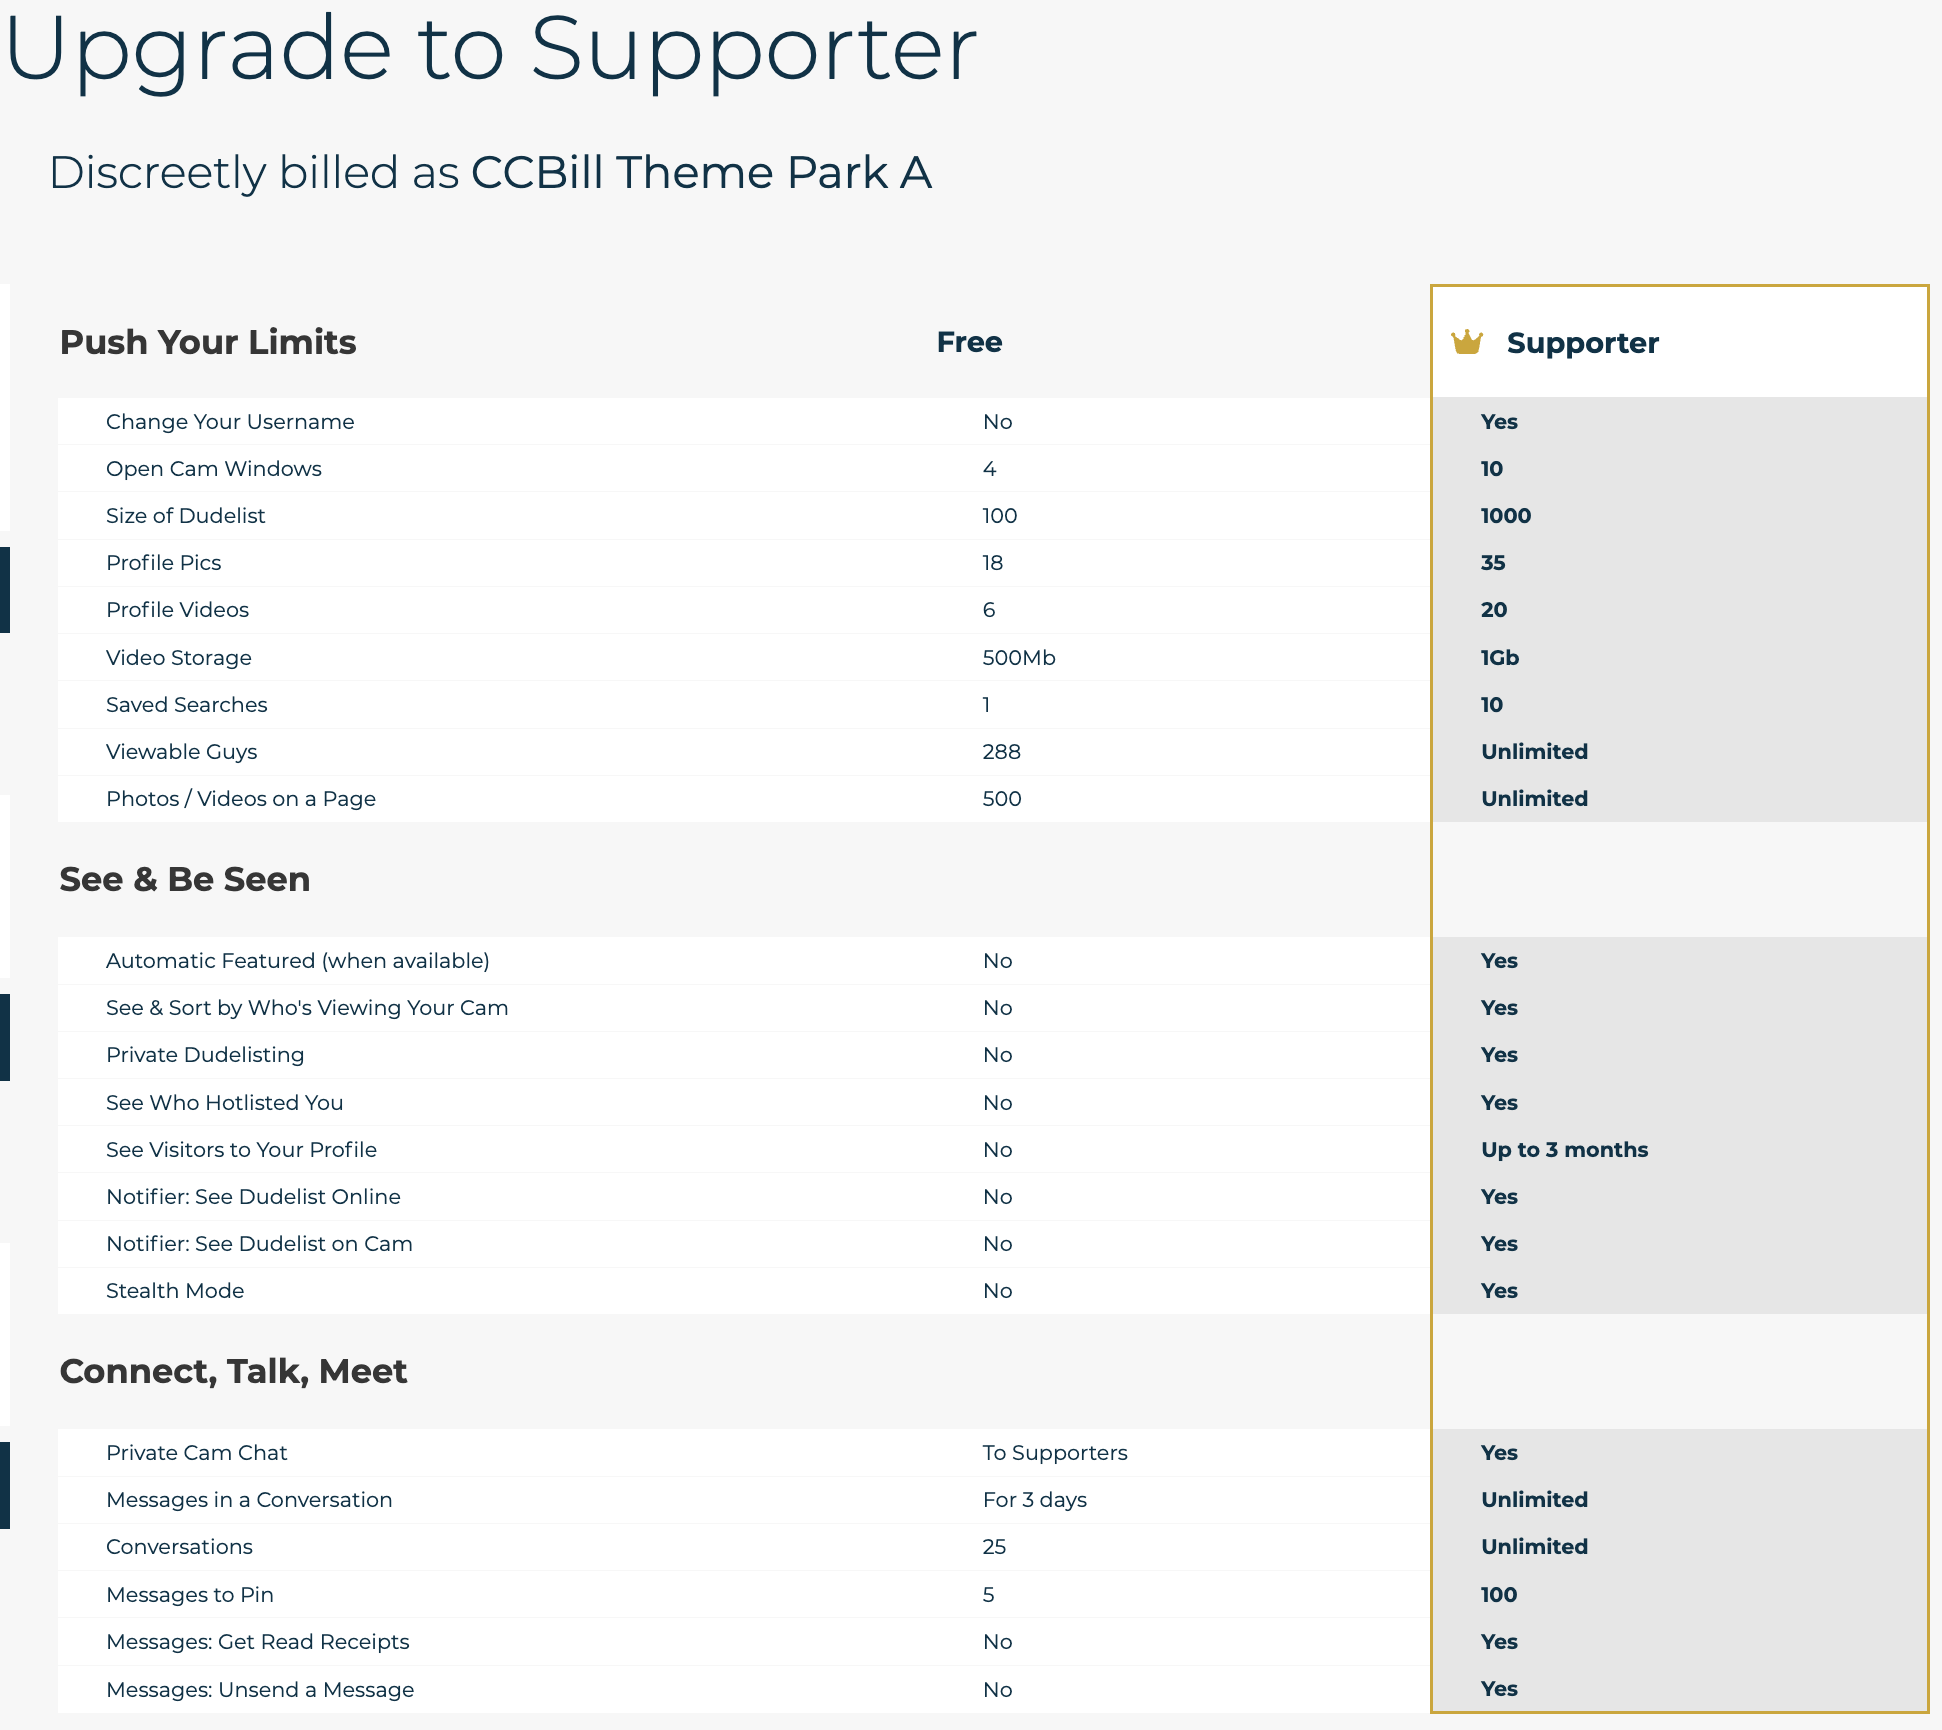Click the Stealth Mode feature label
The image size is (1942, 1730).
tap(175, 1291)
